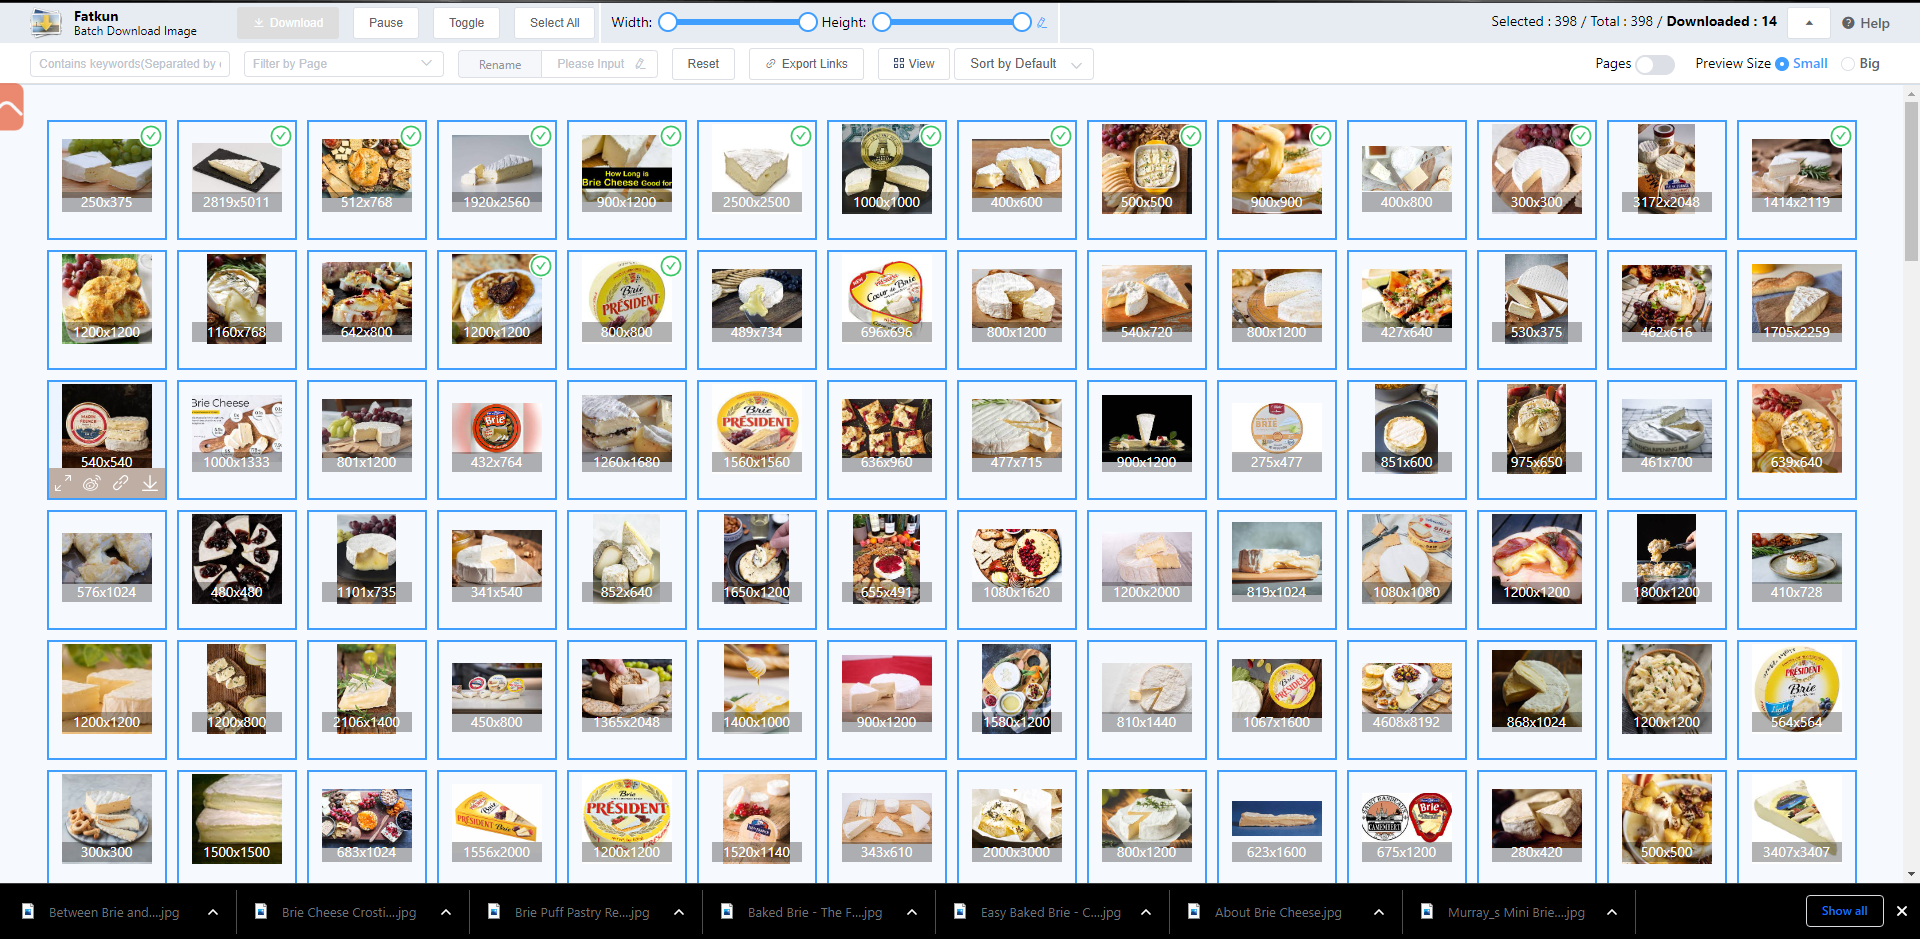1920x939 pixels.
Task: Select the 1920x2560 brie thumbnail
Action: [497, 180]
